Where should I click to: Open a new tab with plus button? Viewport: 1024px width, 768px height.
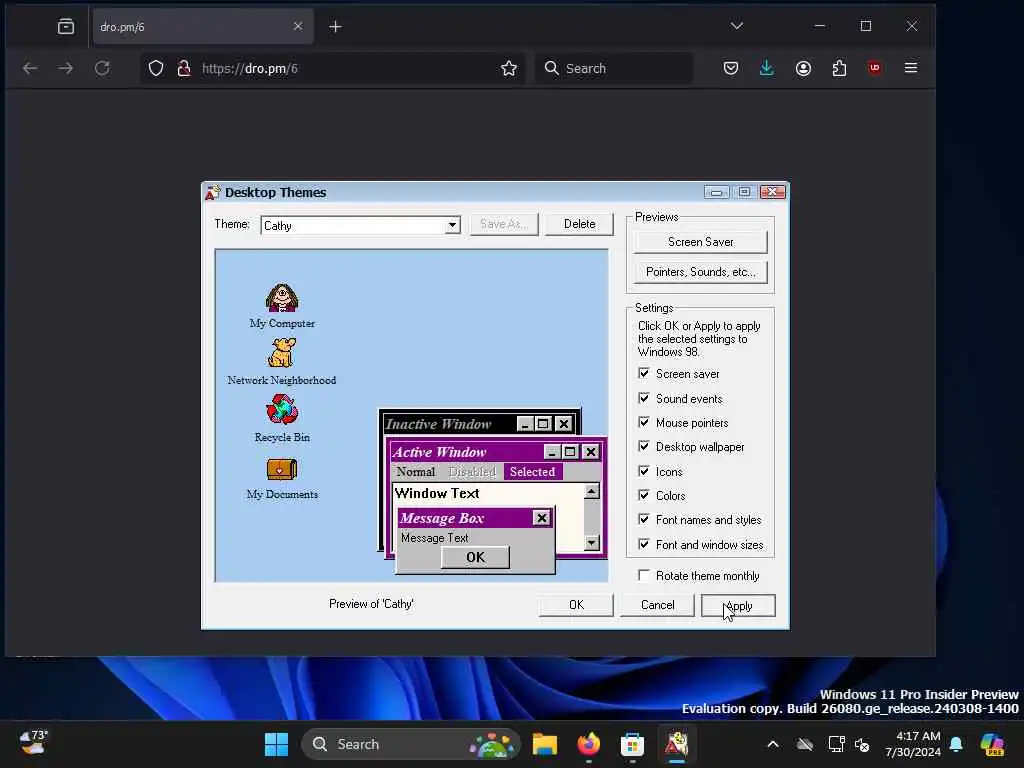[x=335, y=27]
